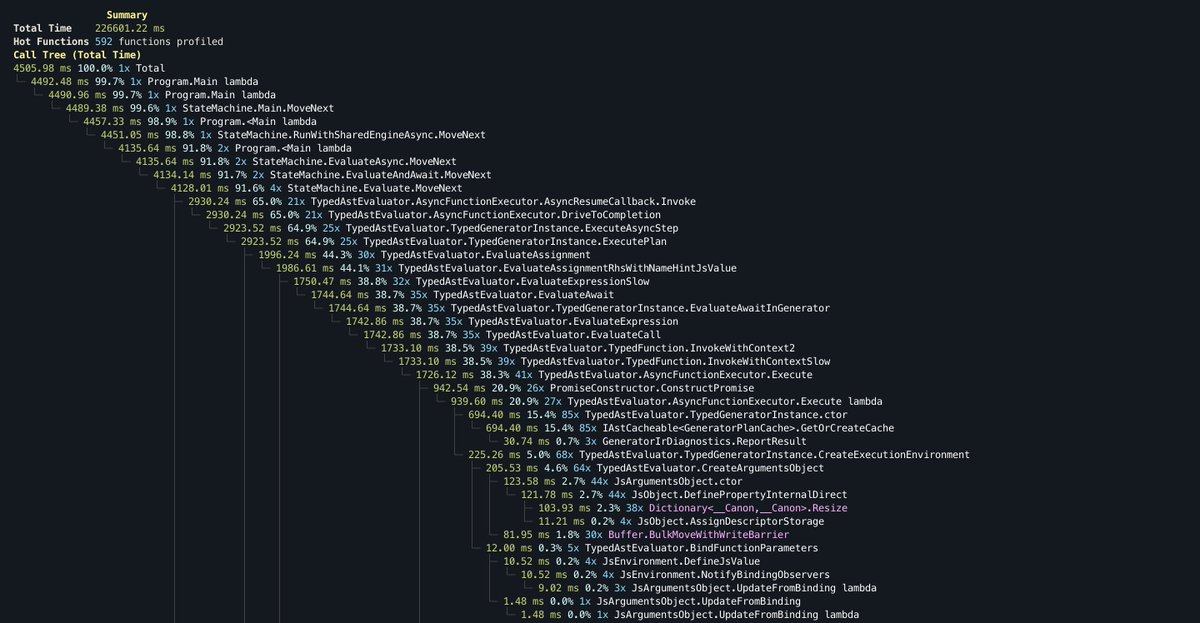Image resolution: width=1200 pixels, height=623 pixels.
Task: Click the StateMachine.EvaluateAndAwait.MoveNext row
Action: tap(322, 174)
